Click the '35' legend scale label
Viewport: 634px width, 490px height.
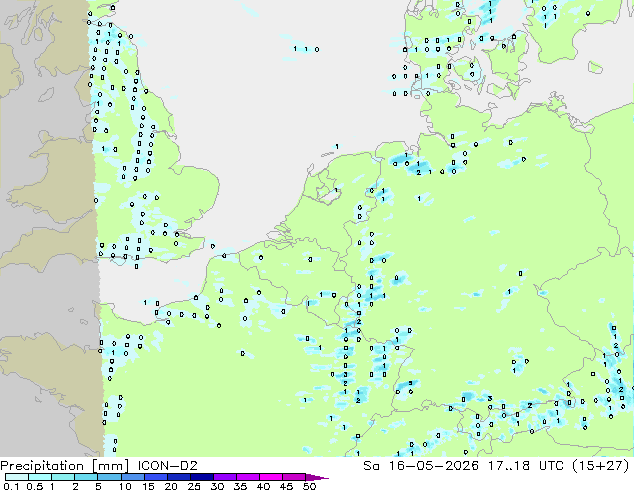coord(240,486)
